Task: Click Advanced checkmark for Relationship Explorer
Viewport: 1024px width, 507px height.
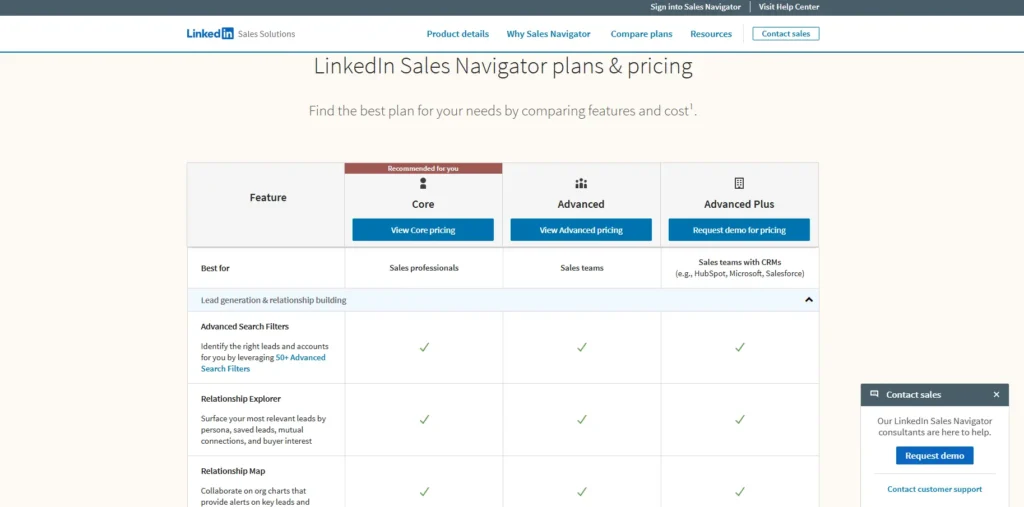Action: tap(582, 419)
